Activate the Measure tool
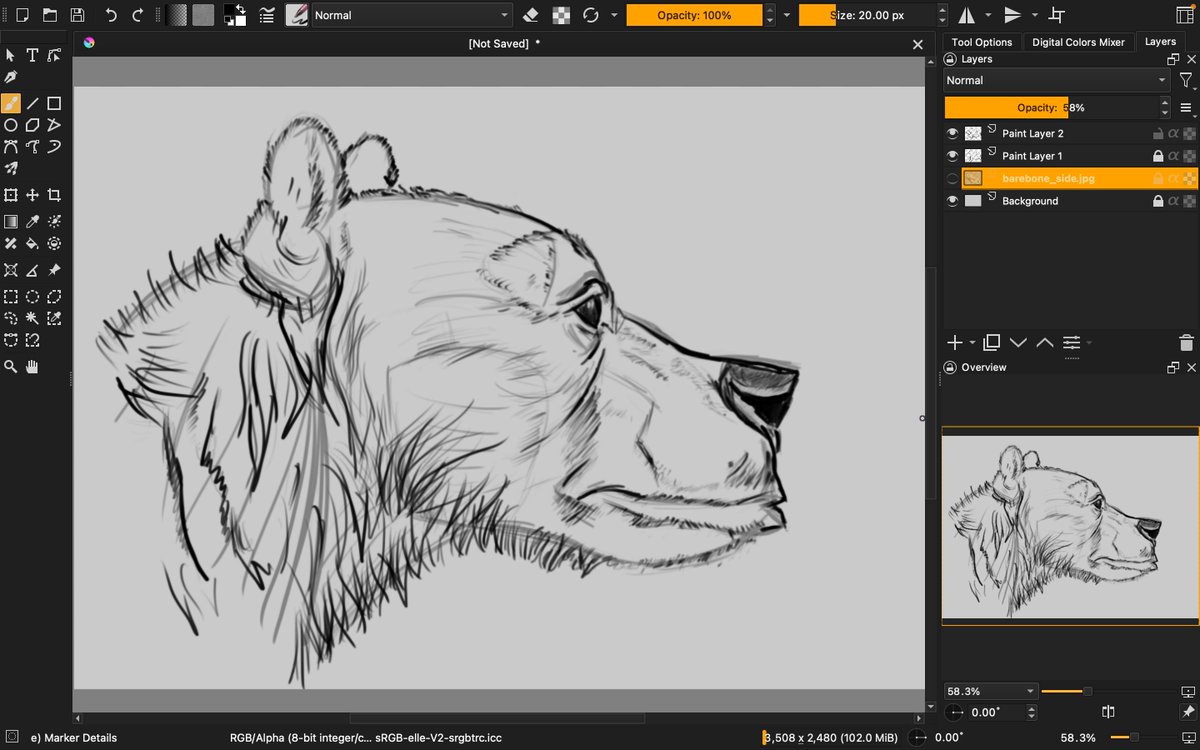The height and width of the screenshot is (750, 1200). (32, 270)
